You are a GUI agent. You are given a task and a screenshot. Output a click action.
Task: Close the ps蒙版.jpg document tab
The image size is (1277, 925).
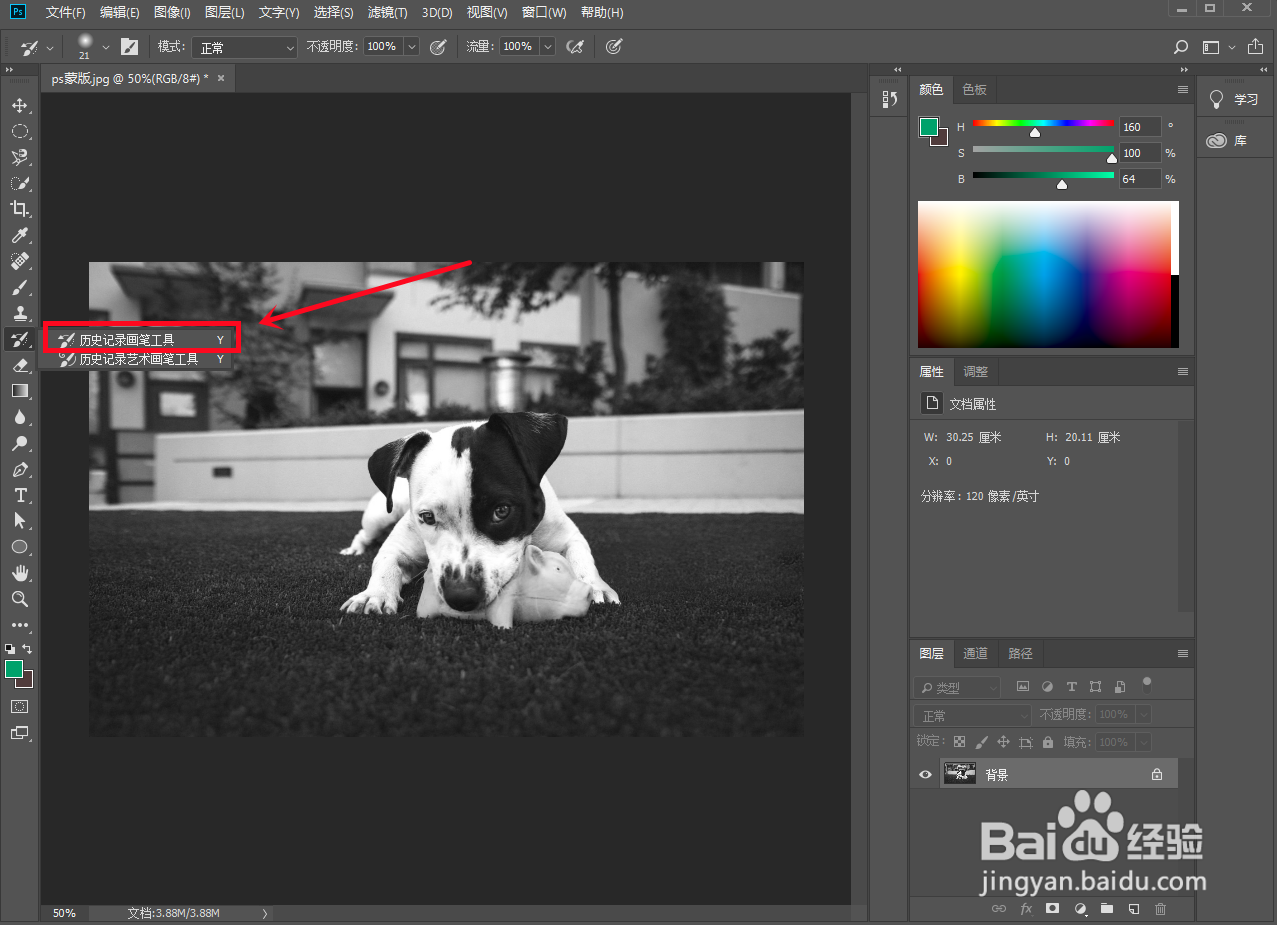click(221, 78)
